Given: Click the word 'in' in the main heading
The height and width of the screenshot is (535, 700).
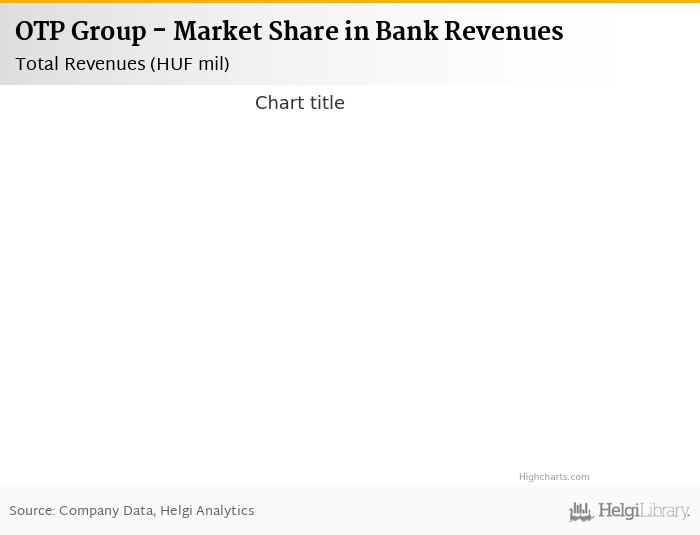Looking at the screenshot, I should [356, 32].
